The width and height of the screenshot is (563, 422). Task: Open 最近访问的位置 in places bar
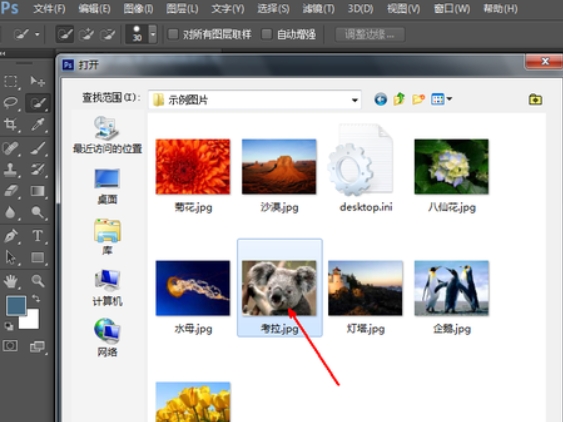pyautogui.click(x=107, y=135)
